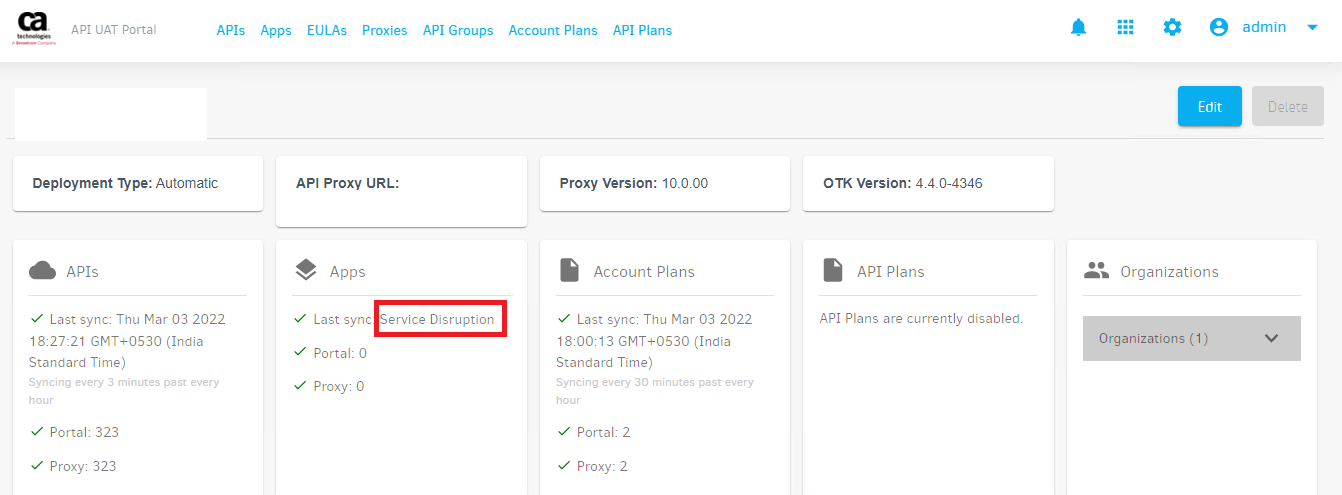This screenshot has height=495, width=1342.
Task: Click Proxy: 323 count text
Action: [x=83, y=466]
